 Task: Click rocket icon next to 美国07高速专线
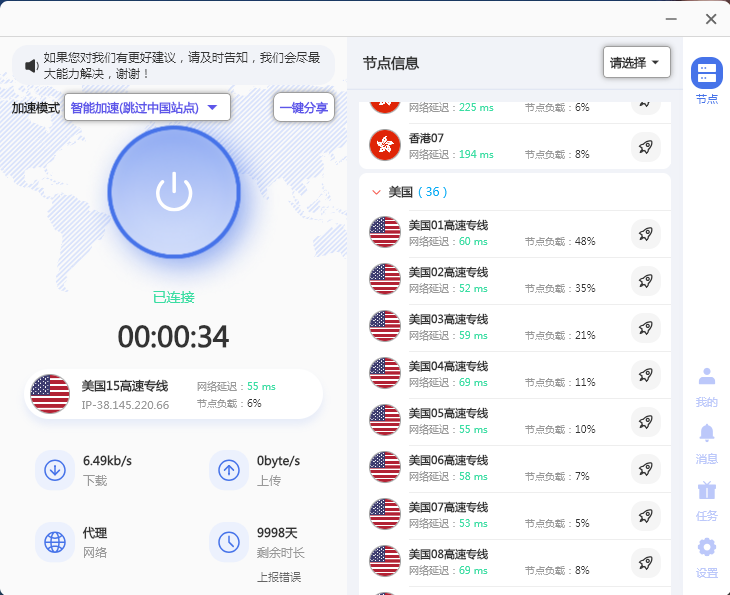(646, 516)
